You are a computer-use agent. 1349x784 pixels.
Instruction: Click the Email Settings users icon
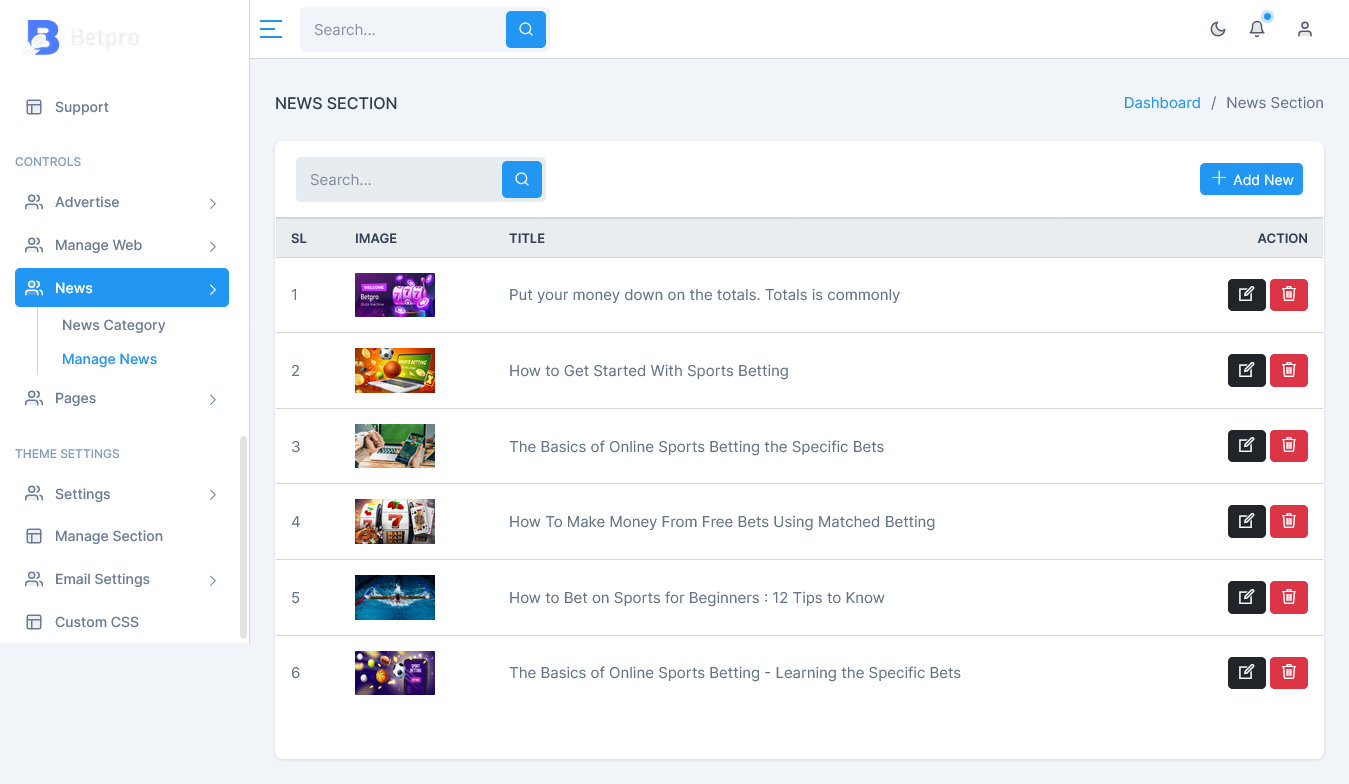[34, 579]
